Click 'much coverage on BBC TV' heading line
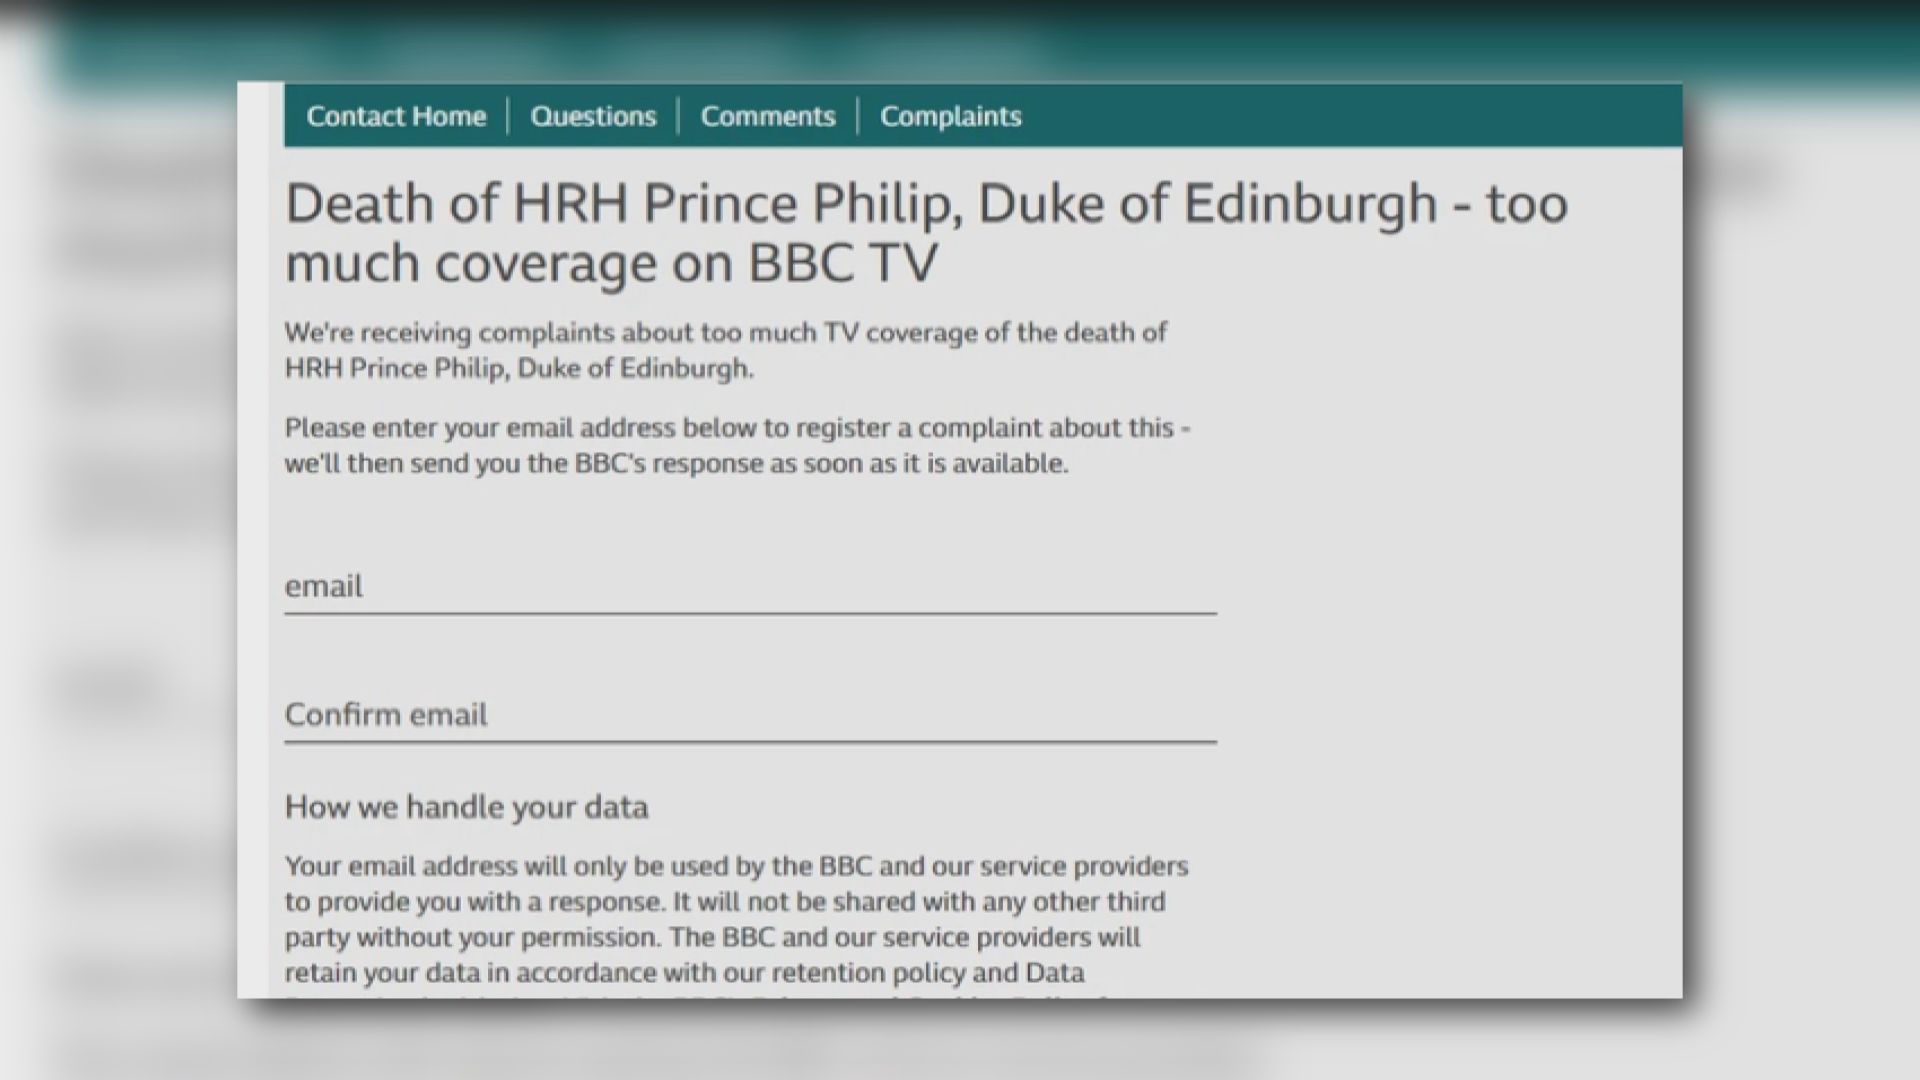The height and width of the screenshot is (1080, 1920). 610,264
